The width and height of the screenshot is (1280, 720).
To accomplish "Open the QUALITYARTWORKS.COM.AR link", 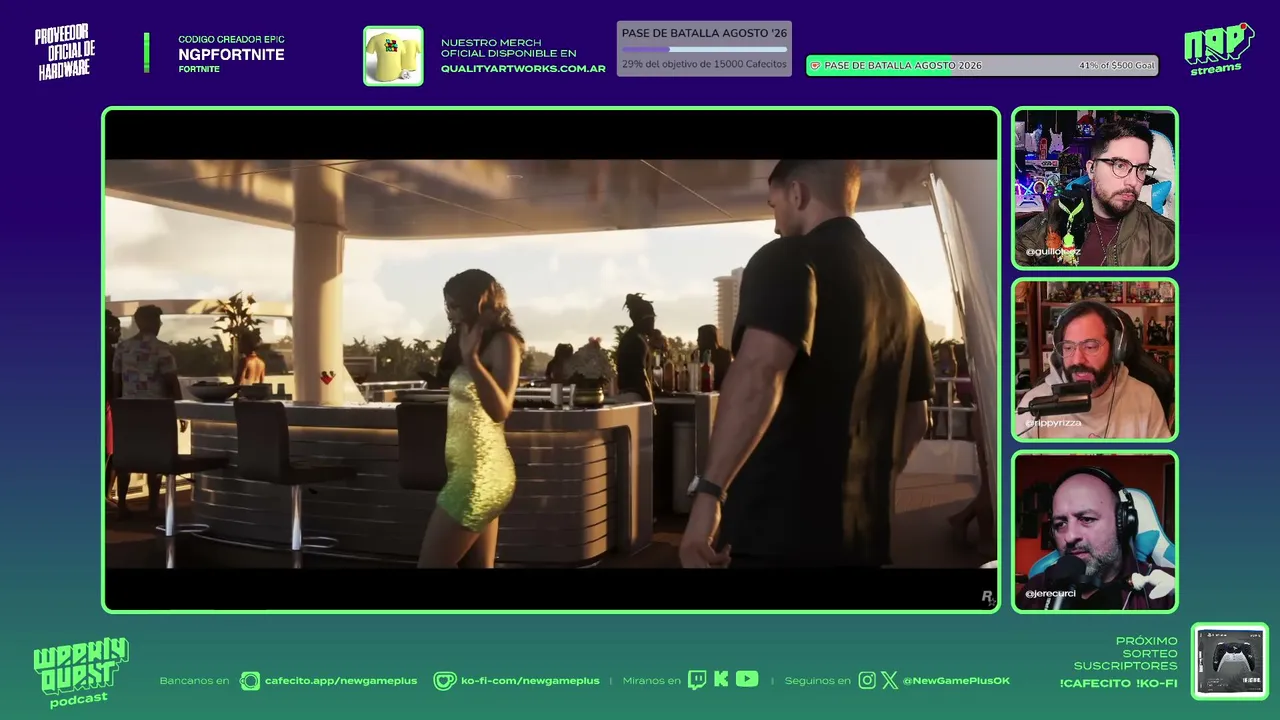I will [523, 69].
